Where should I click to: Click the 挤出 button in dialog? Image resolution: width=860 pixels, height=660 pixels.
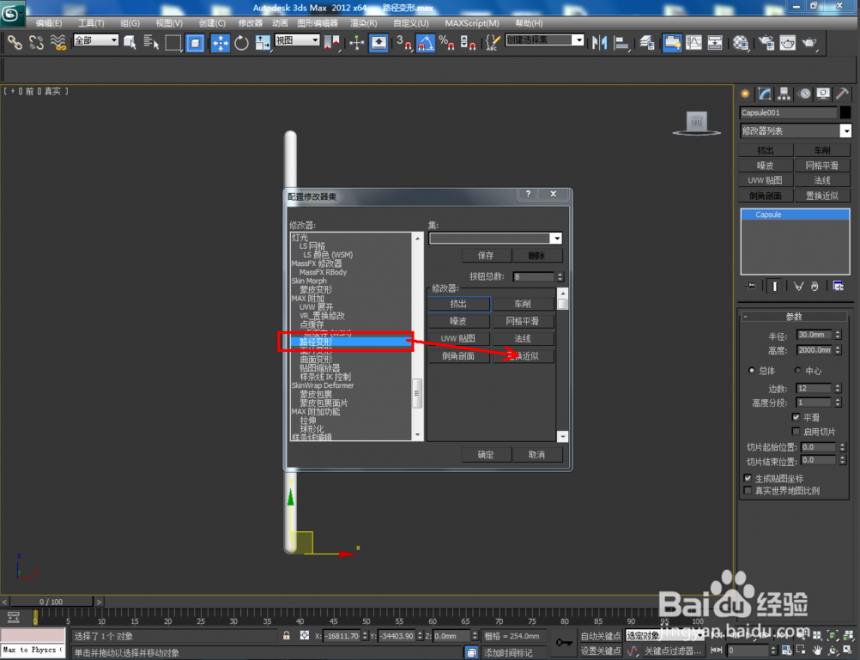coord(459,303)
